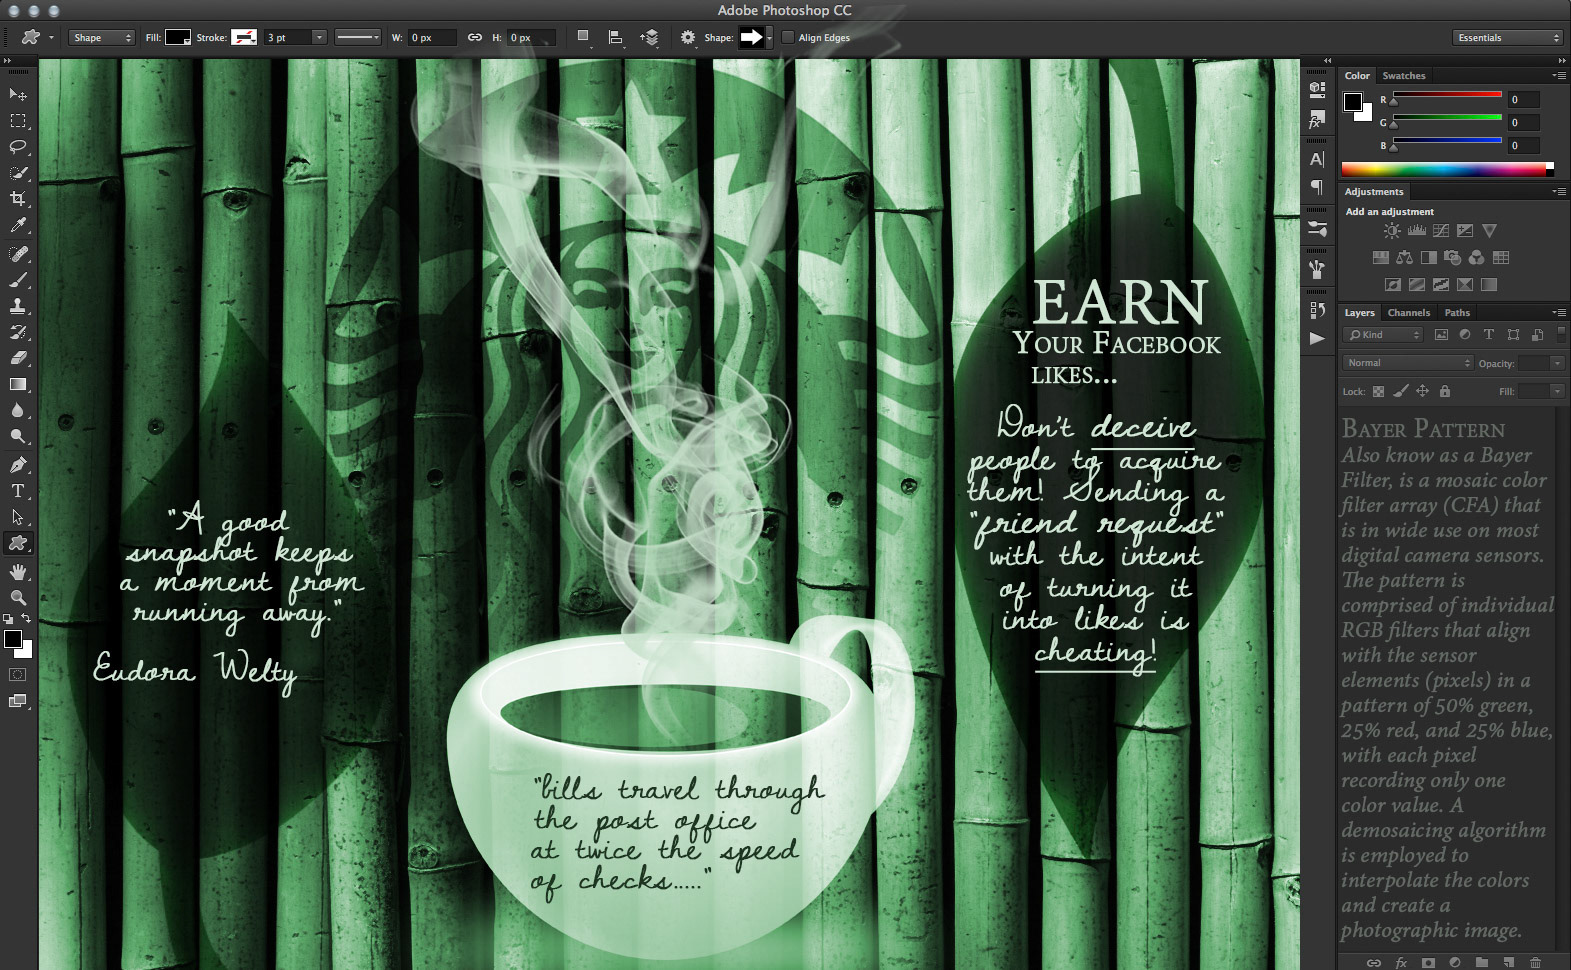
Task: Add a Color Balance adjustment
Action: coord(1405,258)
